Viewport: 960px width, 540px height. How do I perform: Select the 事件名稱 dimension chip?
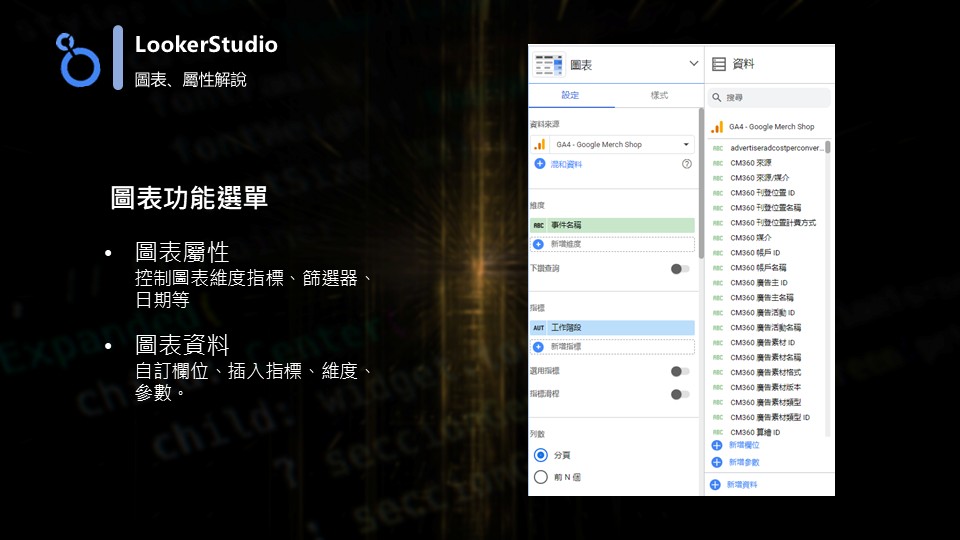click(x=612, y=226)
